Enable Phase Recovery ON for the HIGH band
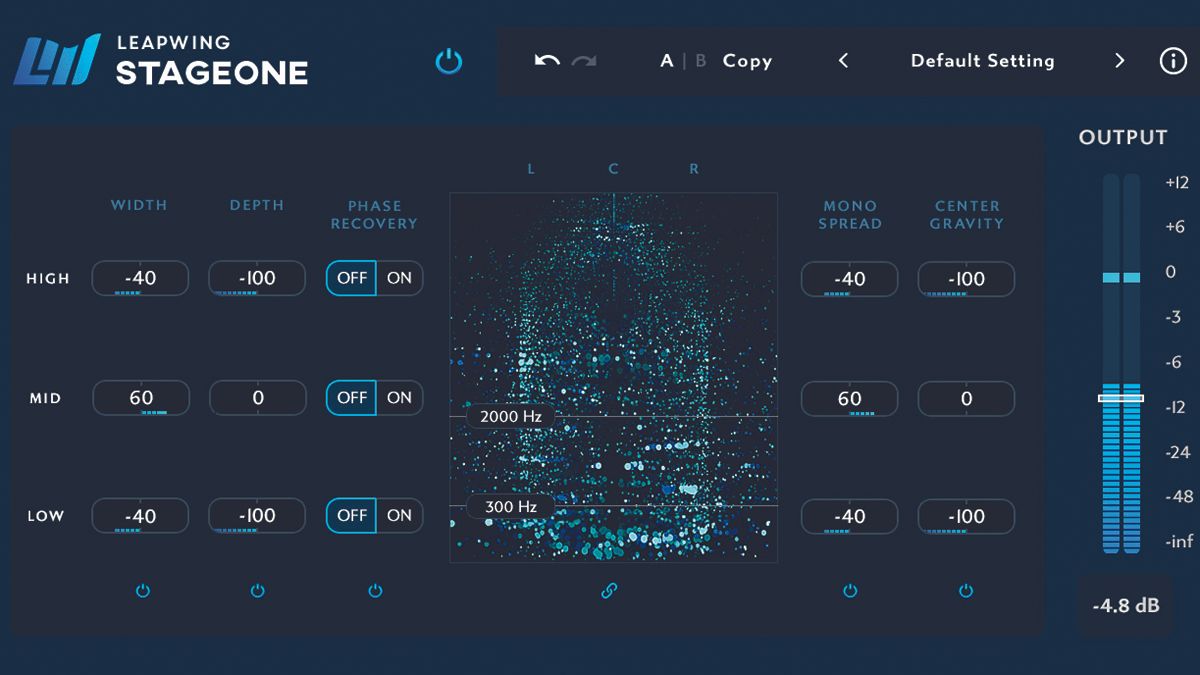Screen dimensions: 1200x675 (399, 278)
